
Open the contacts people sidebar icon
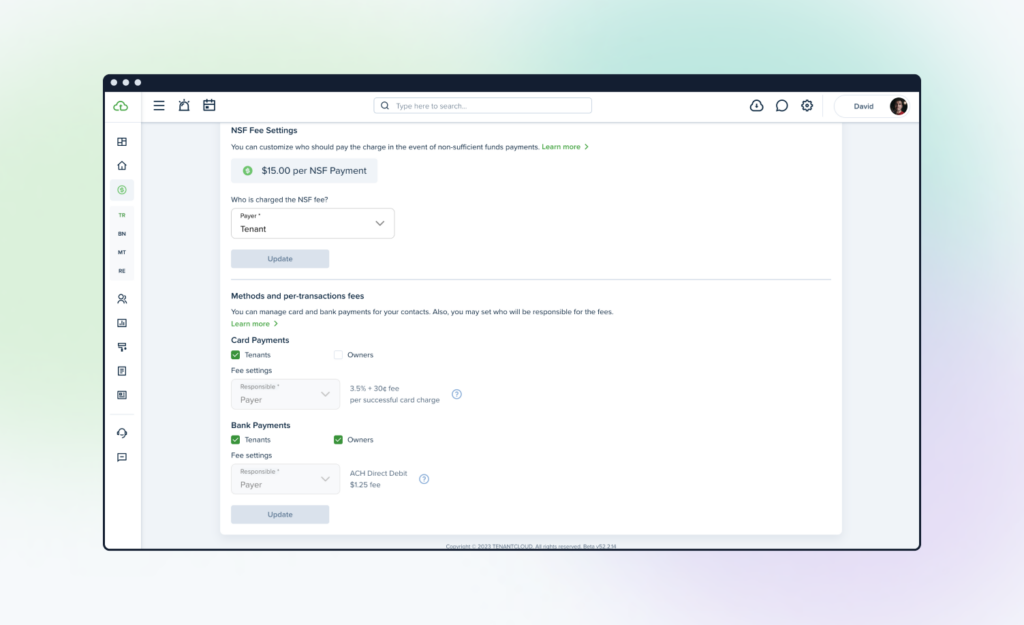pyautogui.click(x=122, y=299)
